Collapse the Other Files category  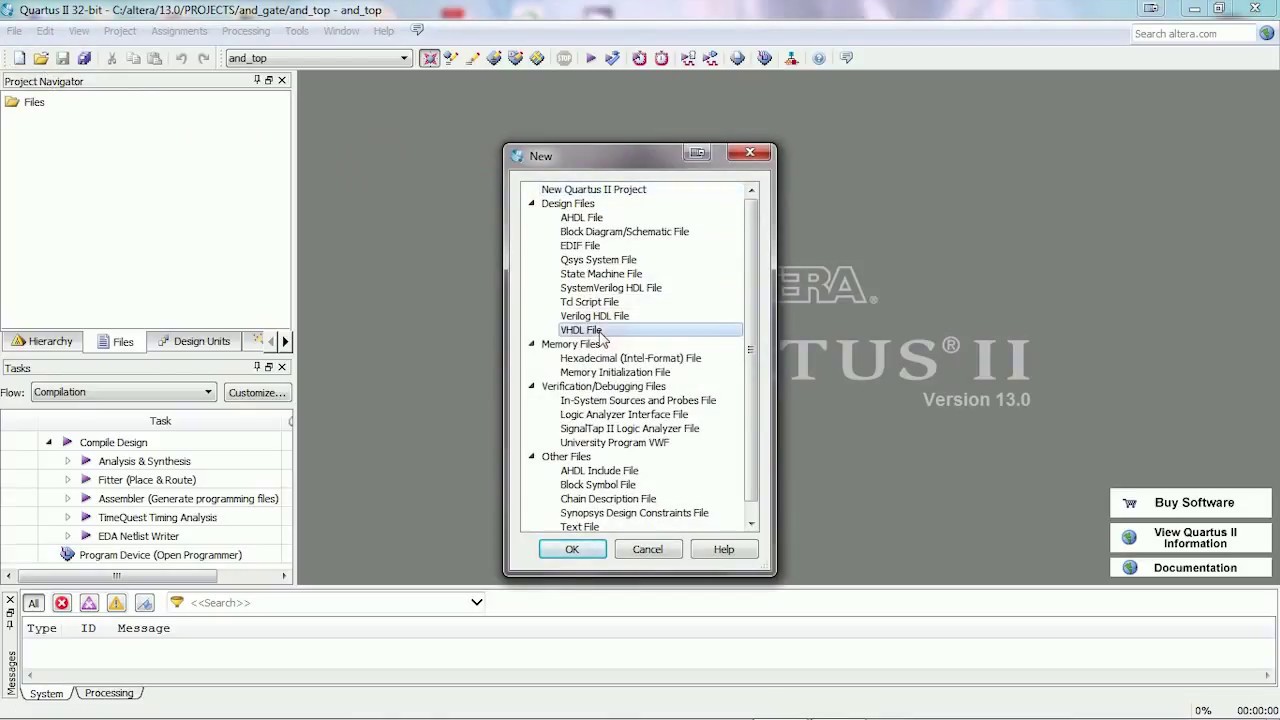532,456
